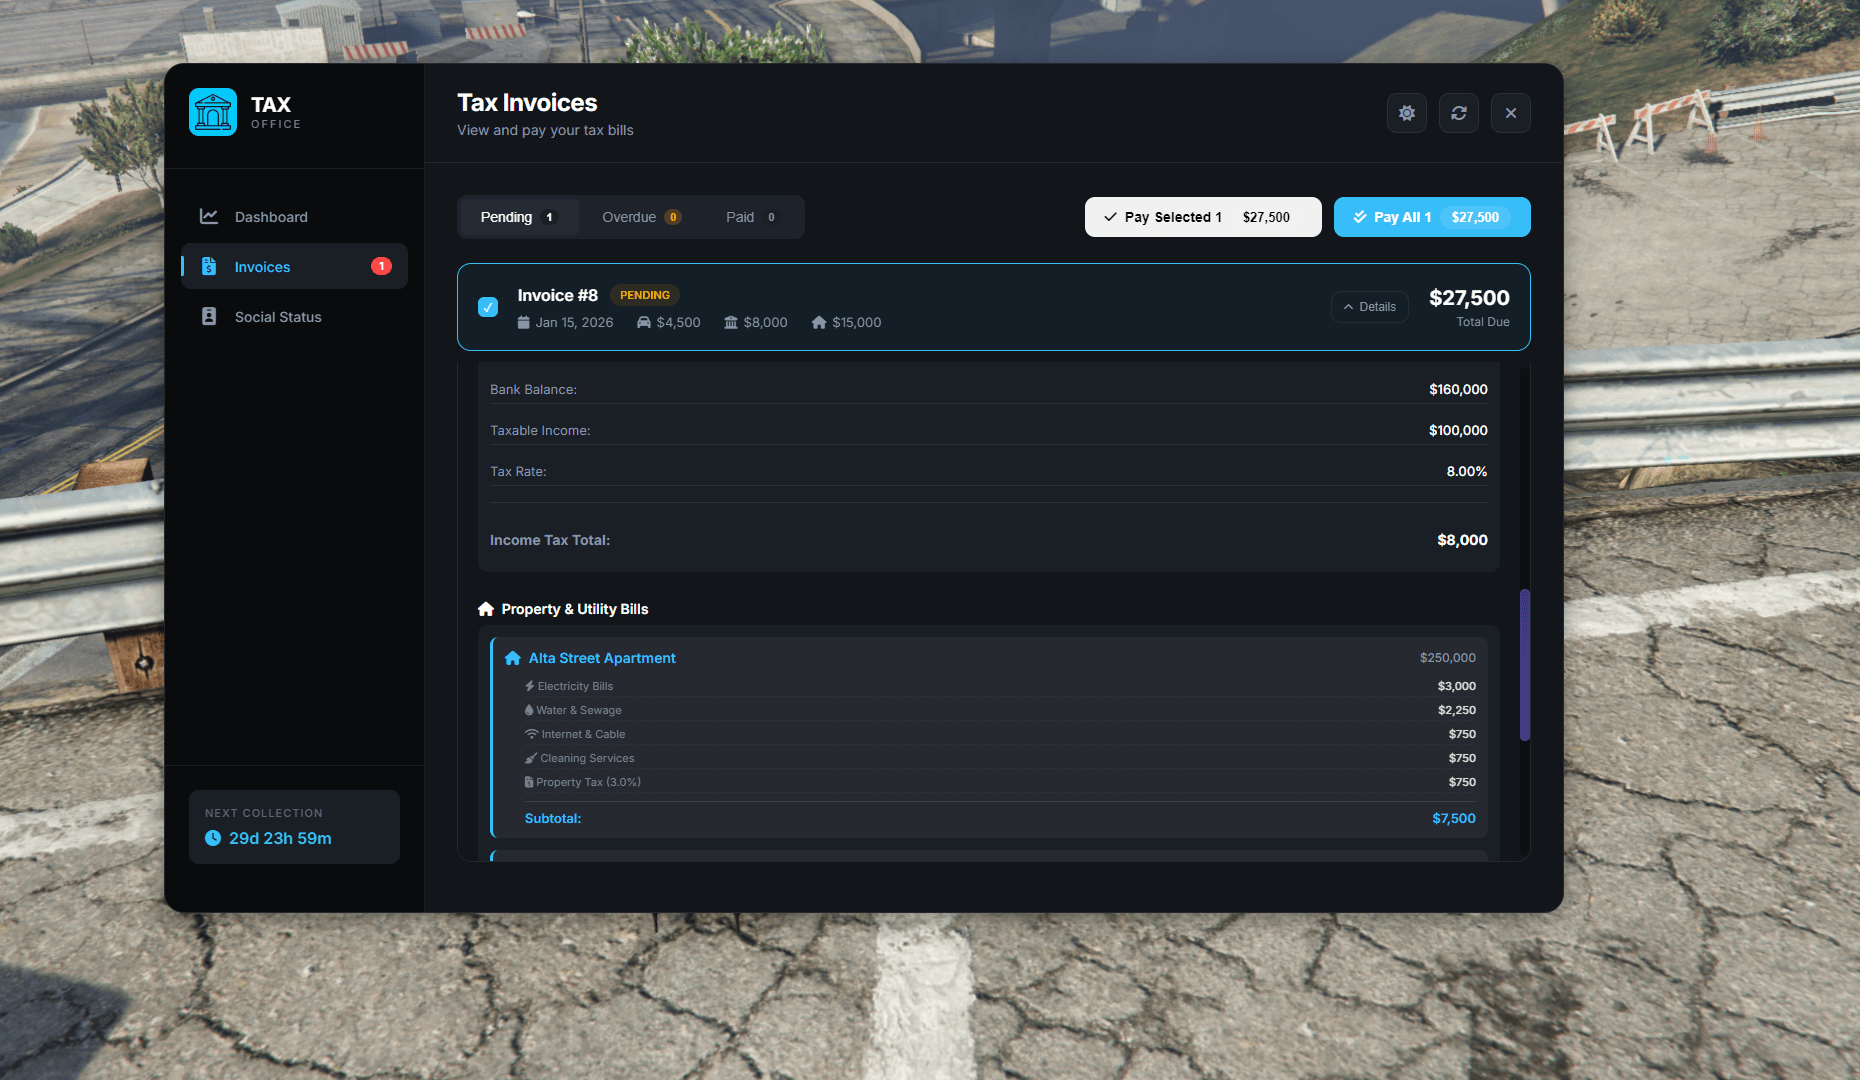This screenshot has width=1860, height=1080.
Task: Switch to the Overdue tab
Action: [x=640, y=217]
